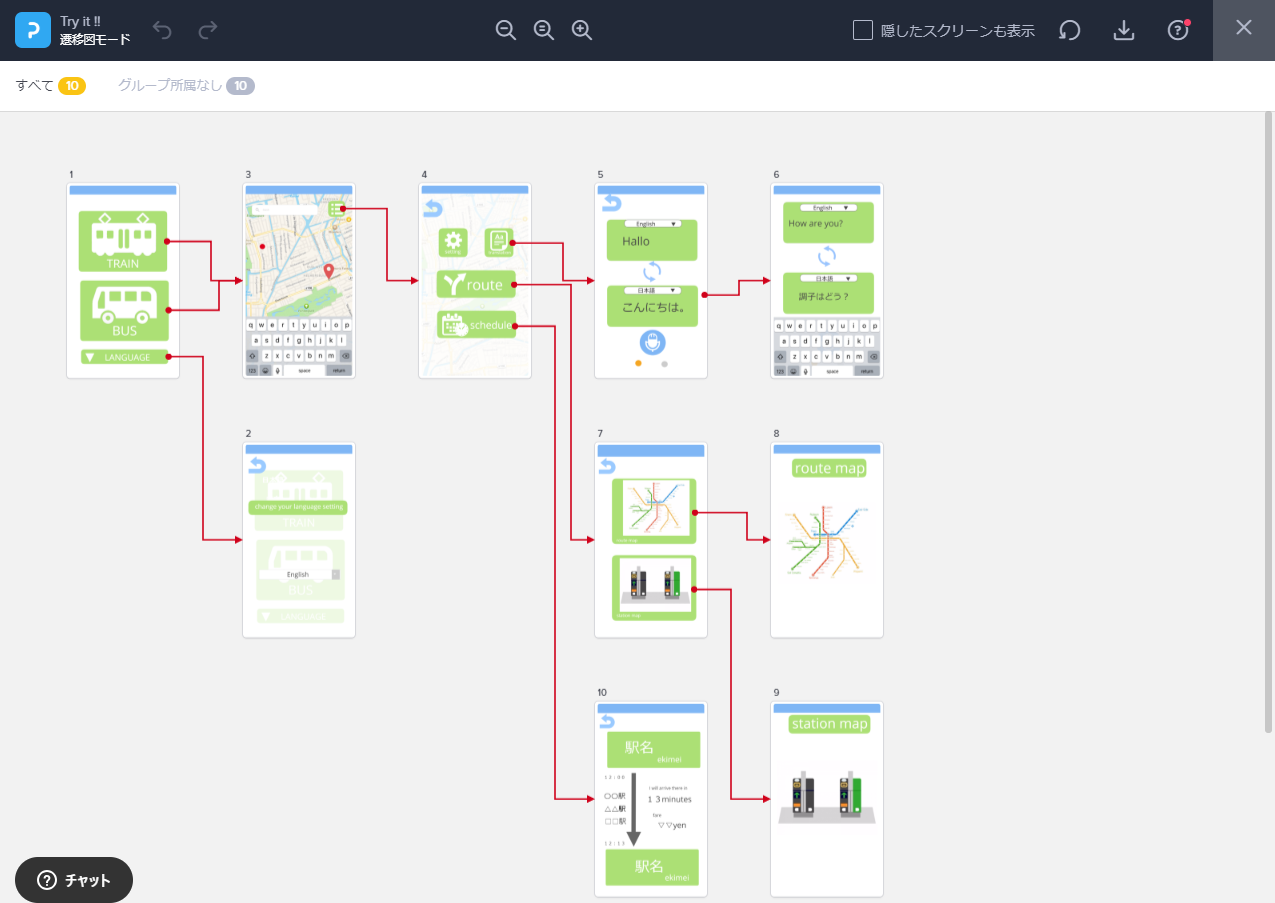Select screen 9 station map thumbnail
The image size is (1275, 903).
(x=827, y=799)
